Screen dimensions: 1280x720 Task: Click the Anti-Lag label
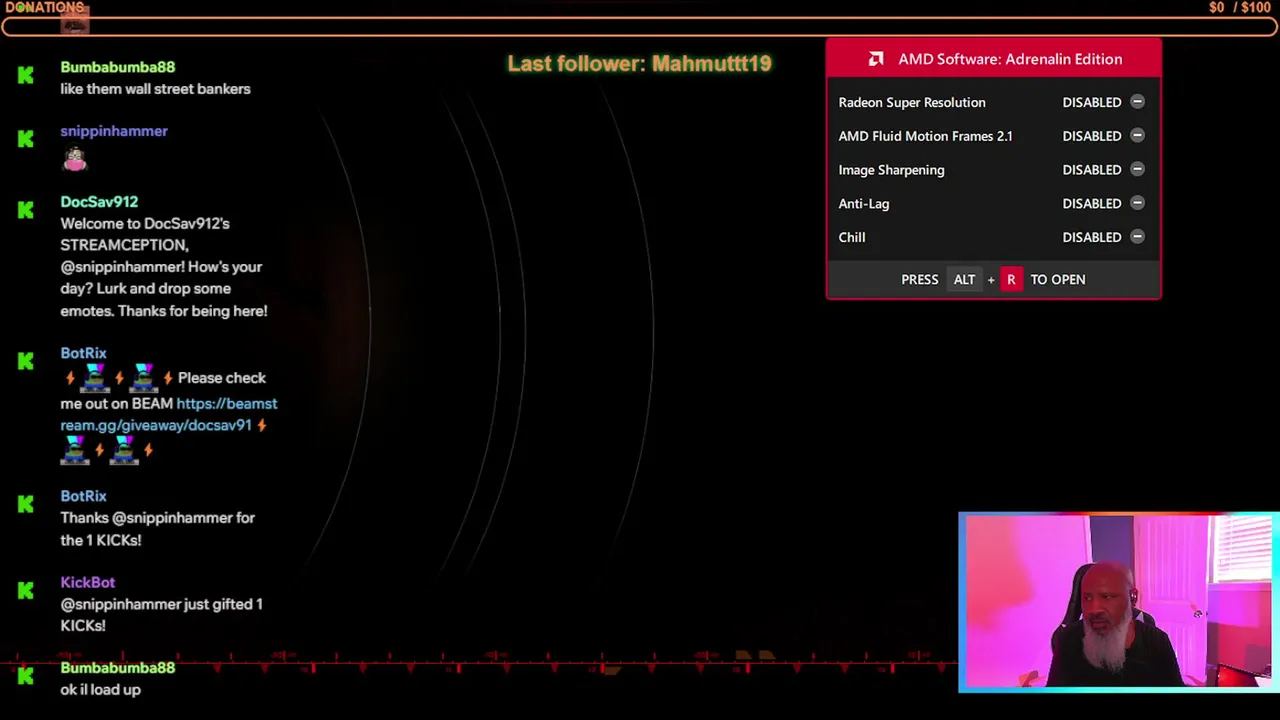click(x=864, y=203)
